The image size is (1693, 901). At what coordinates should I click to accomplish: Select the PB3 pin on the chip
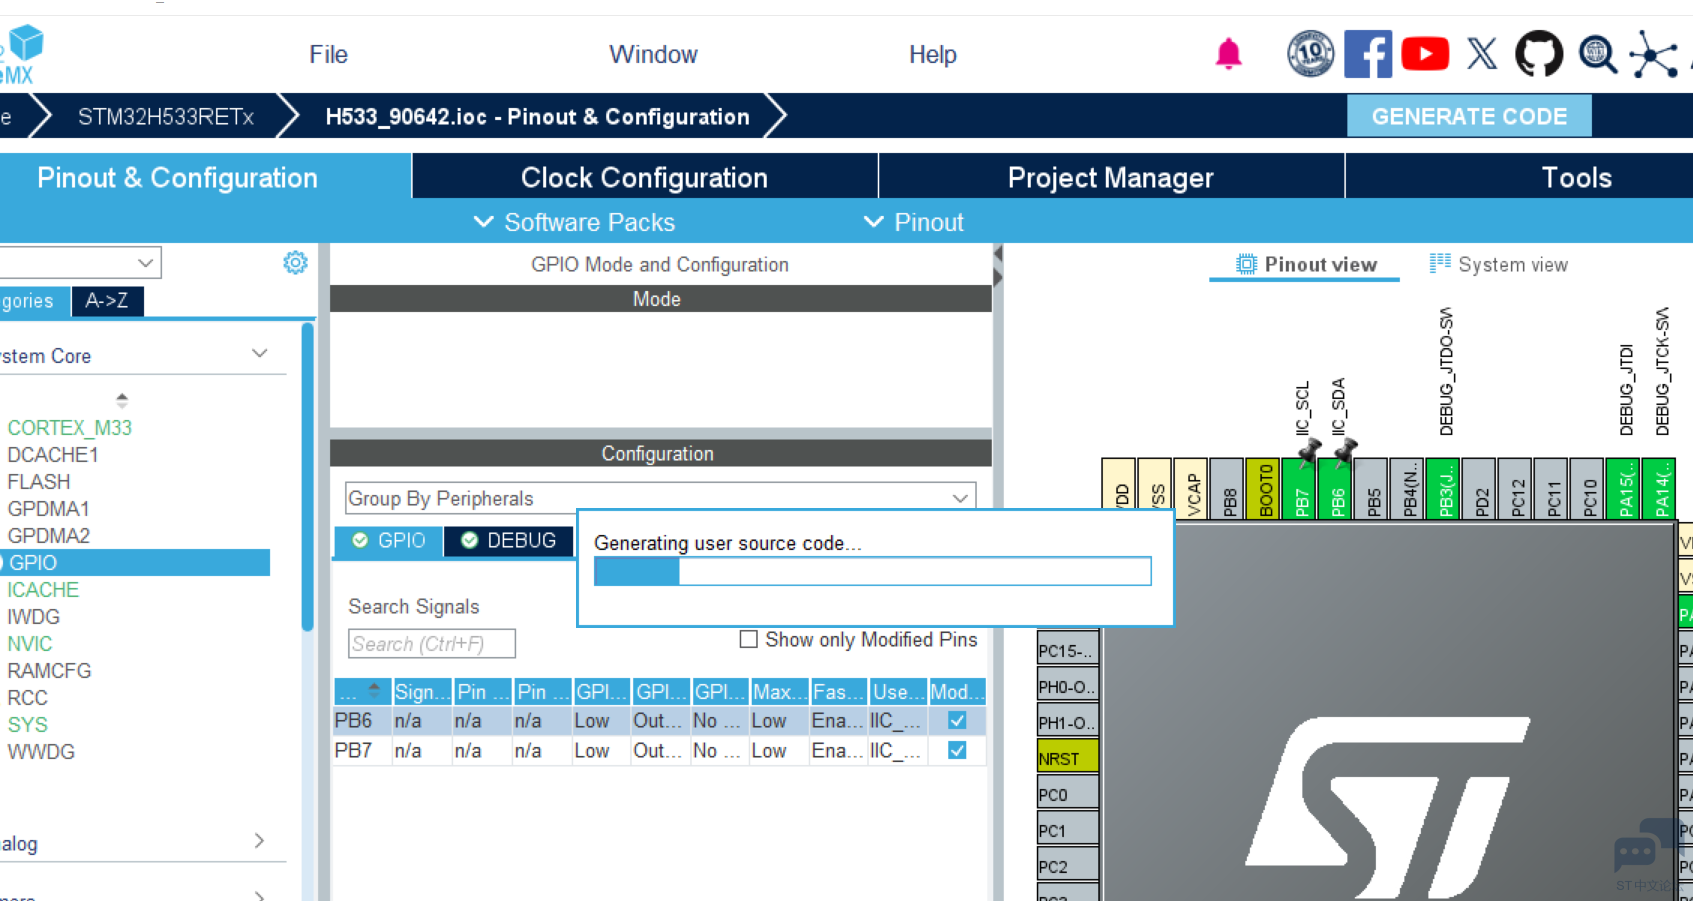tap(1445, 489)
